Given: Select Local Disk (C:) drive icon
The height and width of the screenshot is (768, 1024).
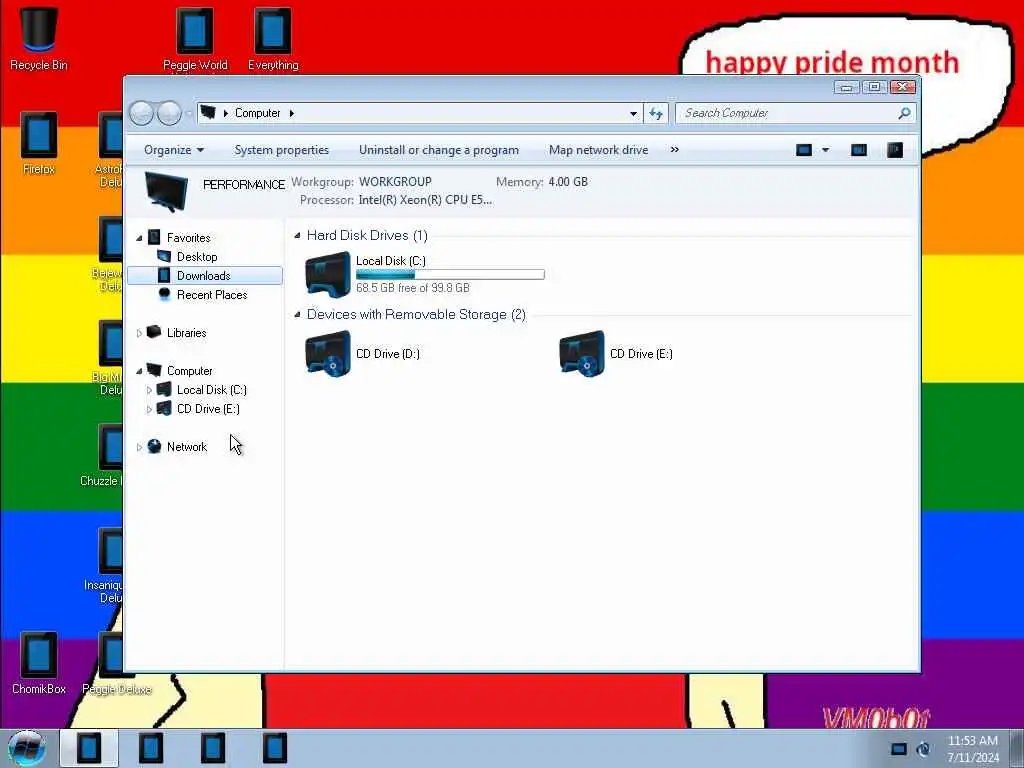Looking at the screenshot, I should (x=328, y=274).
